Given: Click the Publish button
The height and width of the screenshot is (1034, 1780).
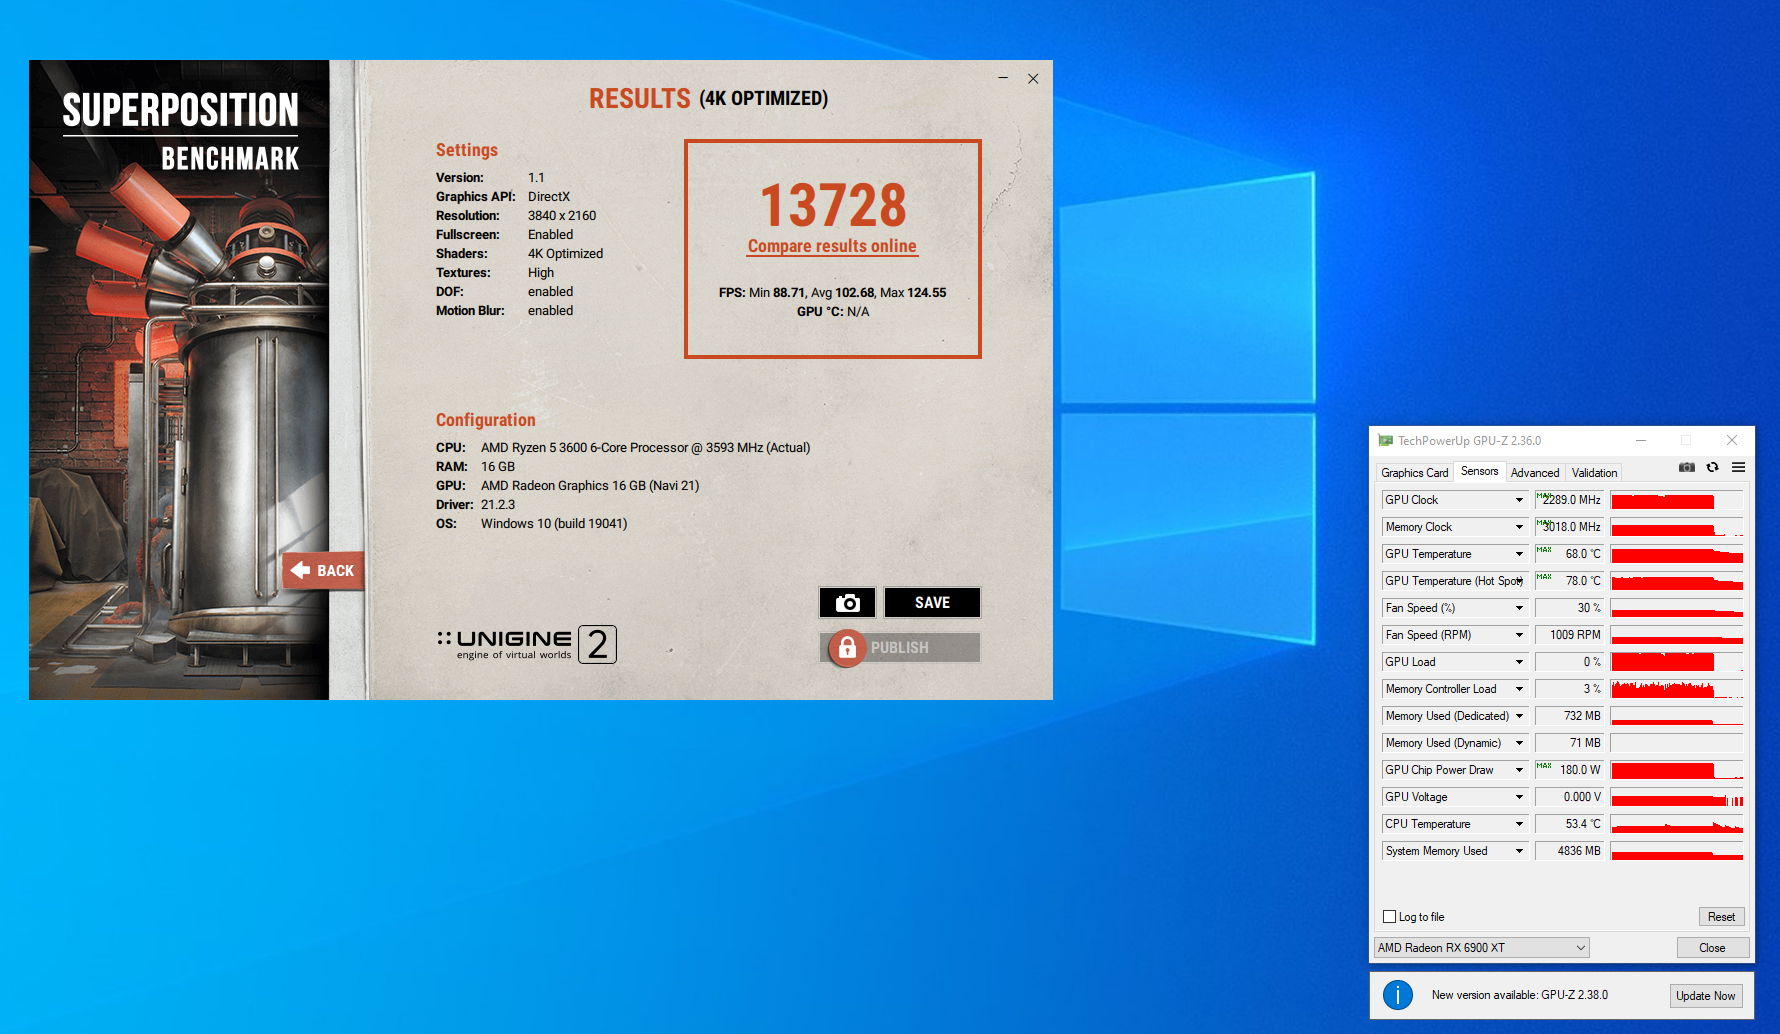Looking at the screenshot, I should 900,648.
